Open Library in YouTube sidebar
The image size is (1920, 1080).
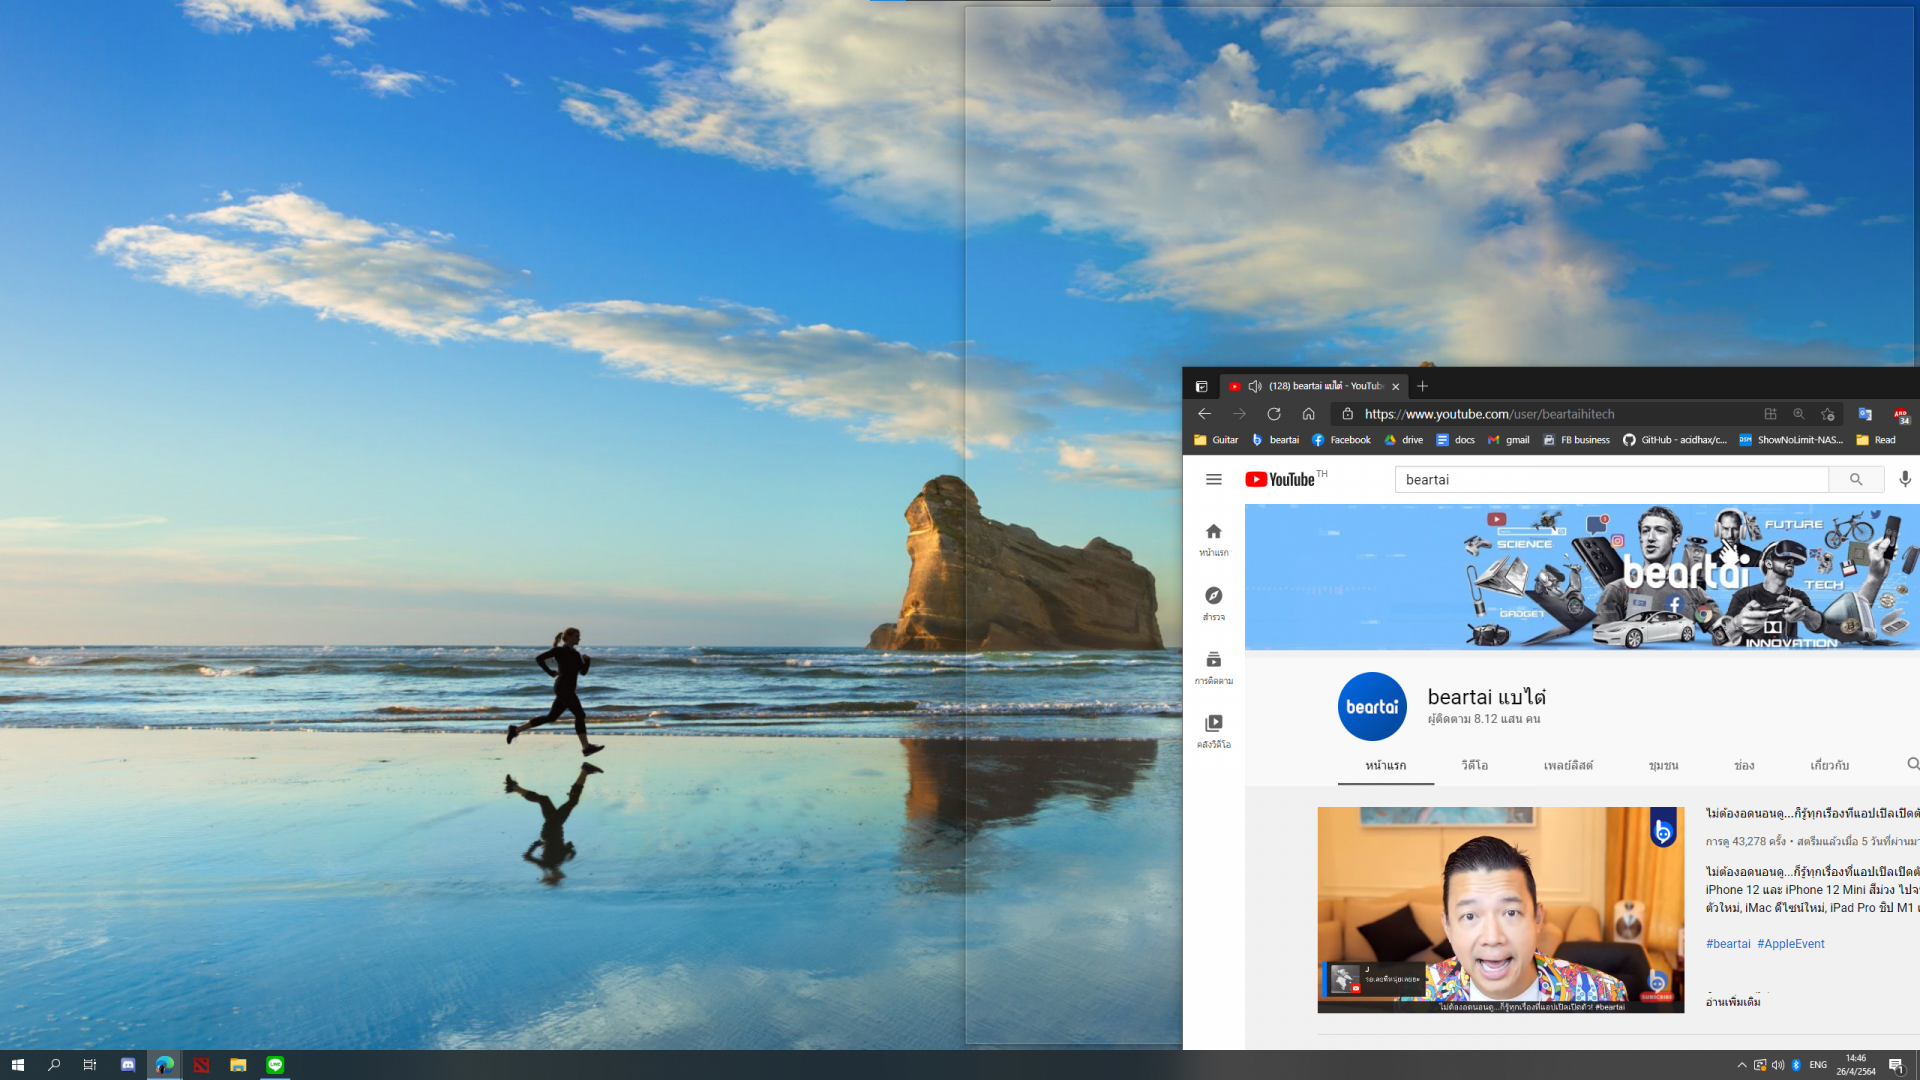1214,732
